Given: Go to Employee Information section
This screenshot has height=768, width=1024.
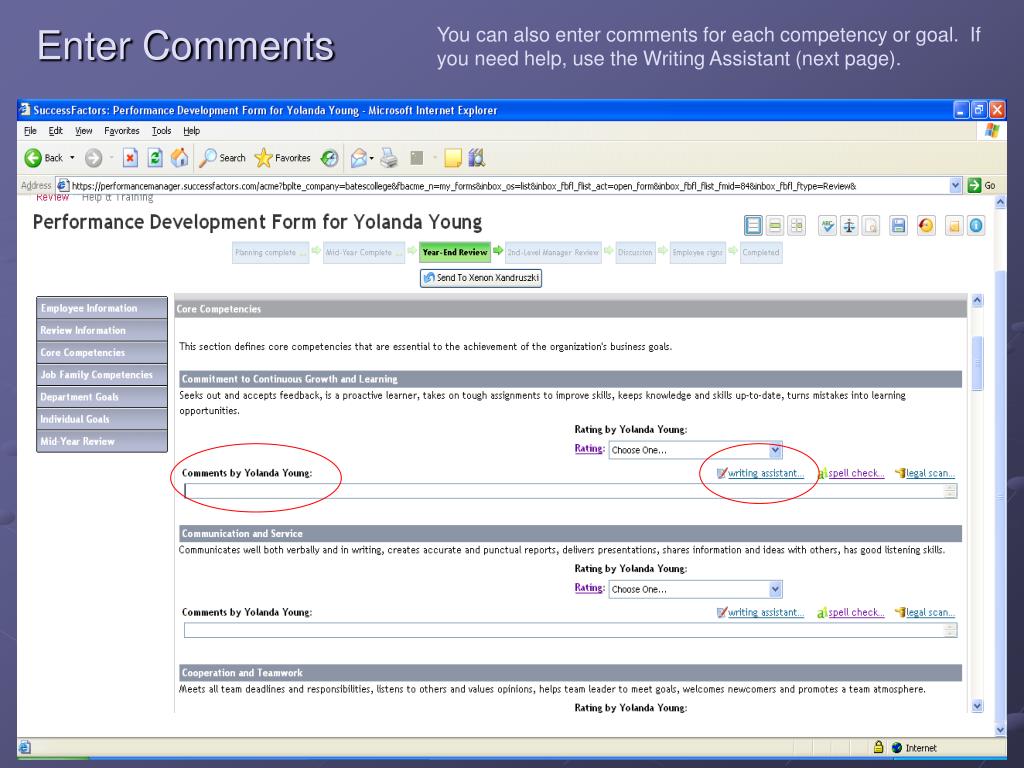Looking at the screenshot, I should (x=102, y=308).
